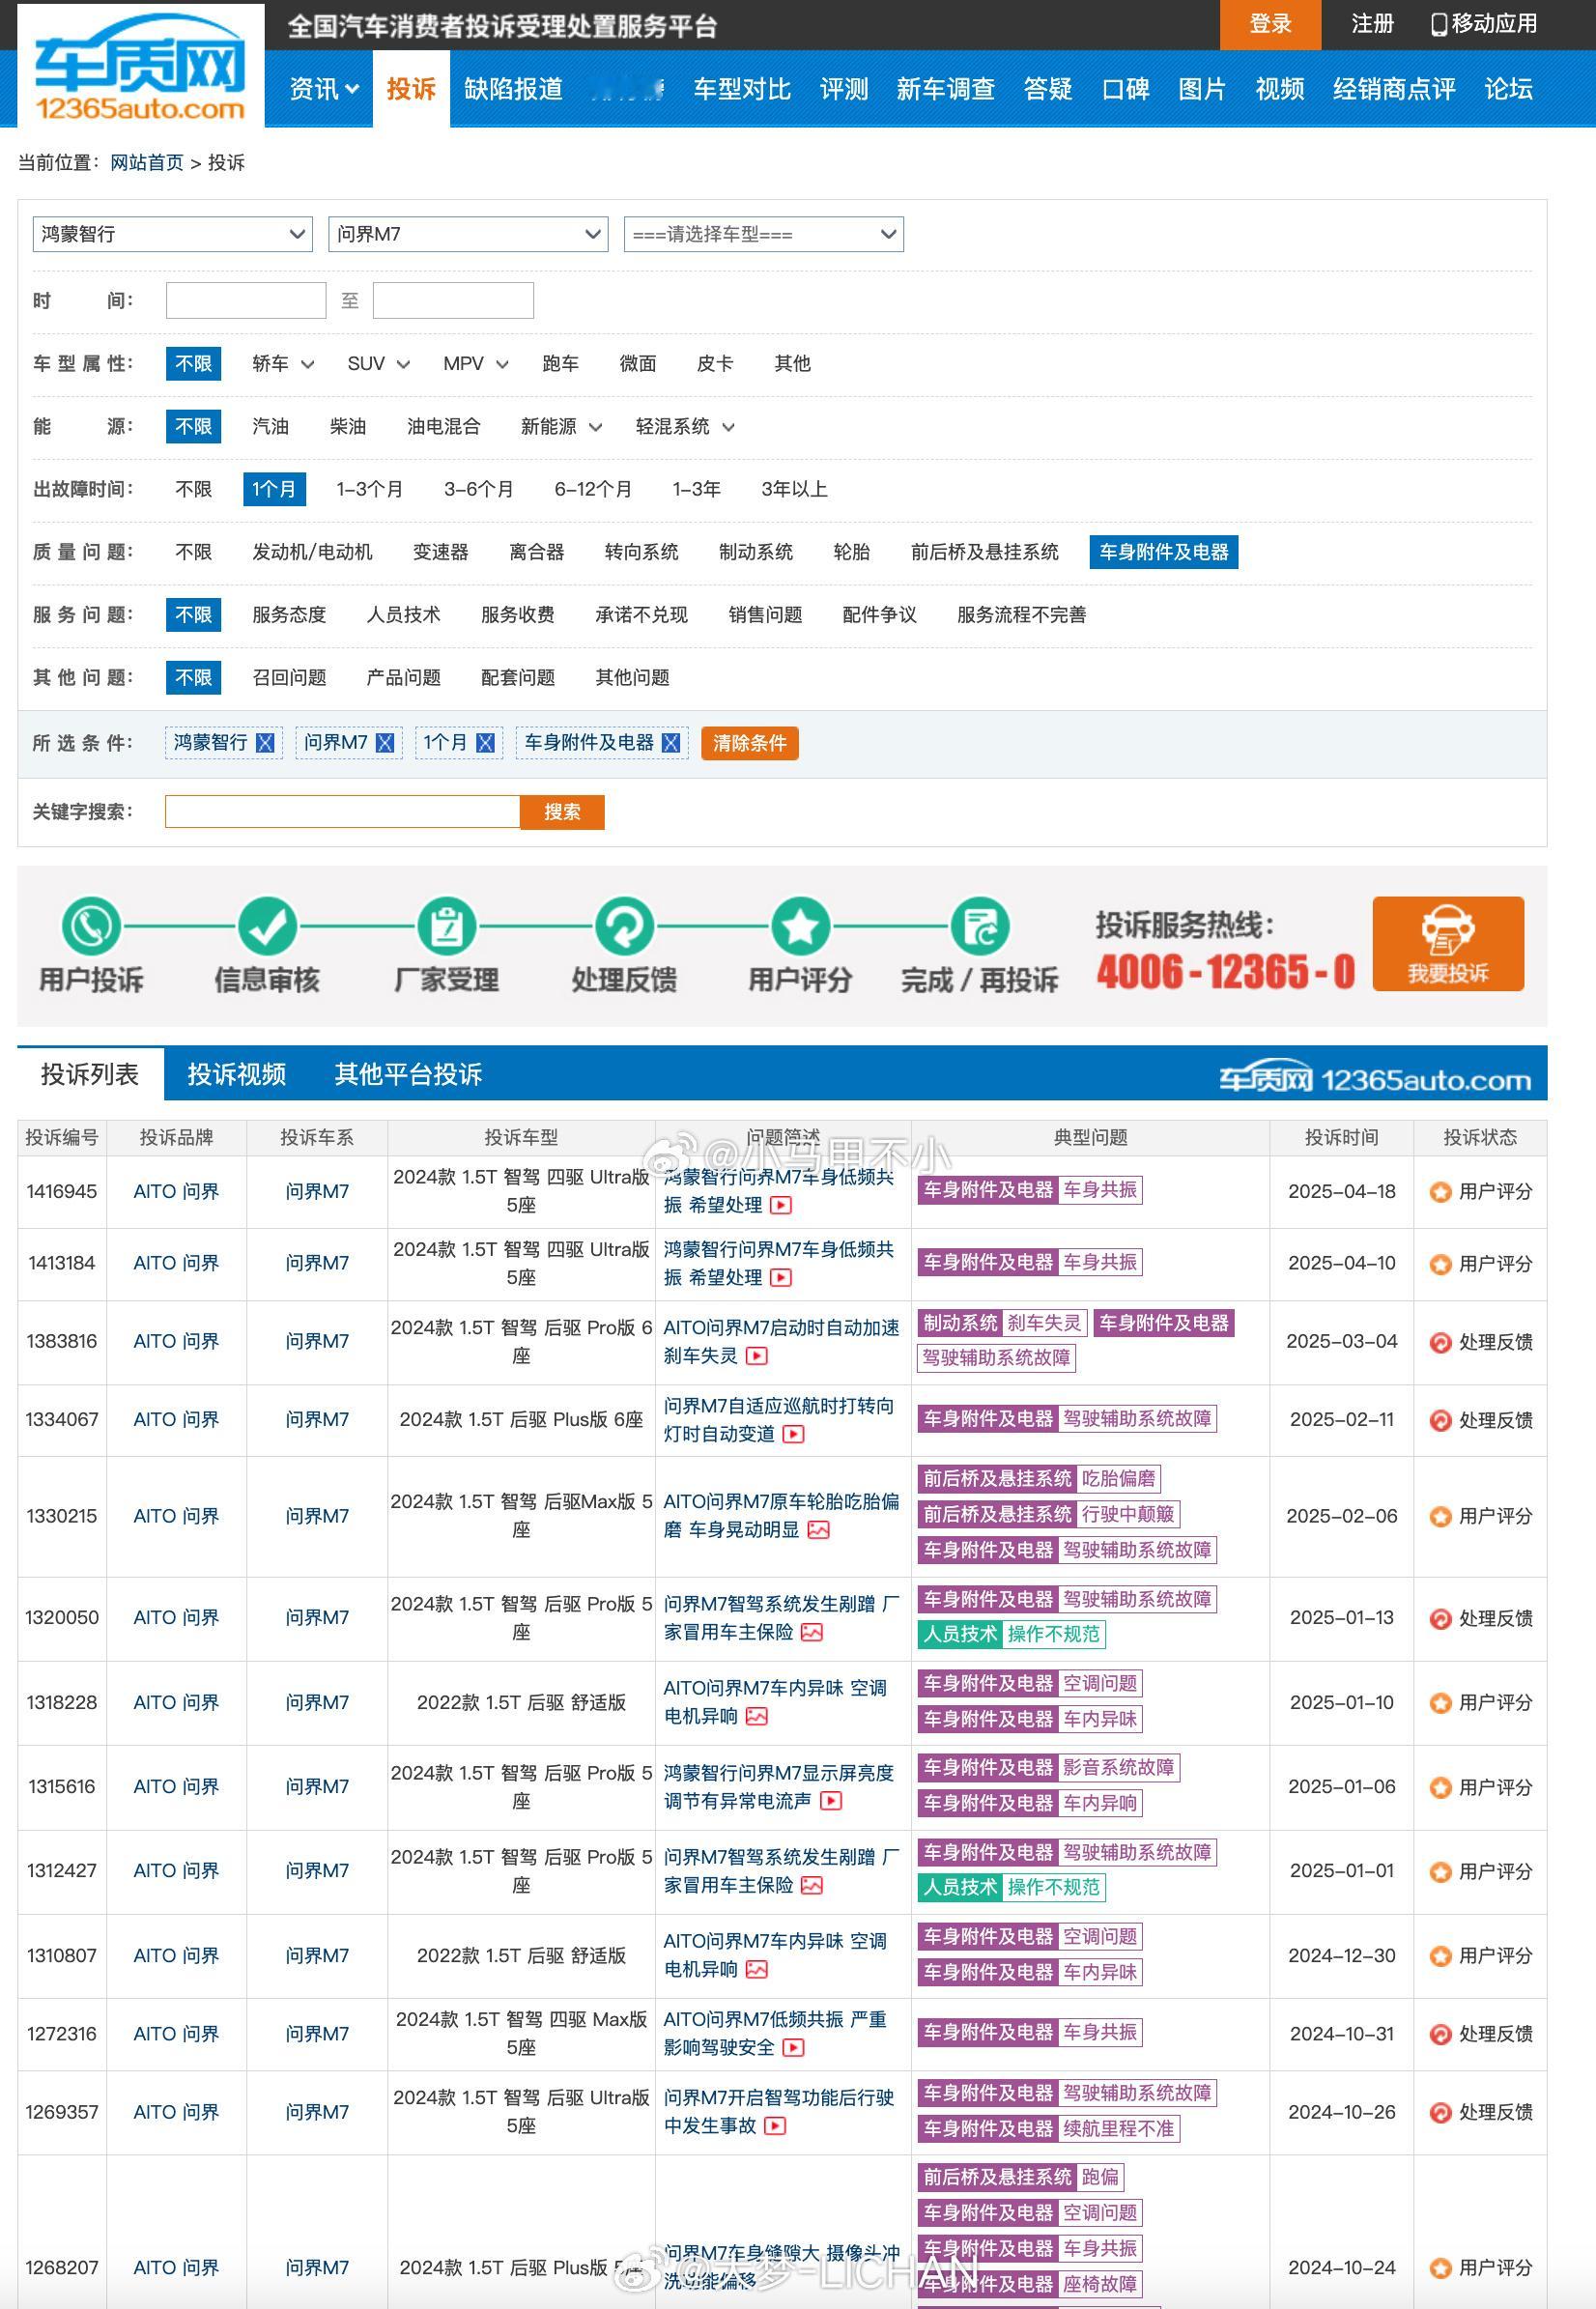1596x2309 pixels.
Task: Expand the SUV sub-options
Action: (403, 364)
